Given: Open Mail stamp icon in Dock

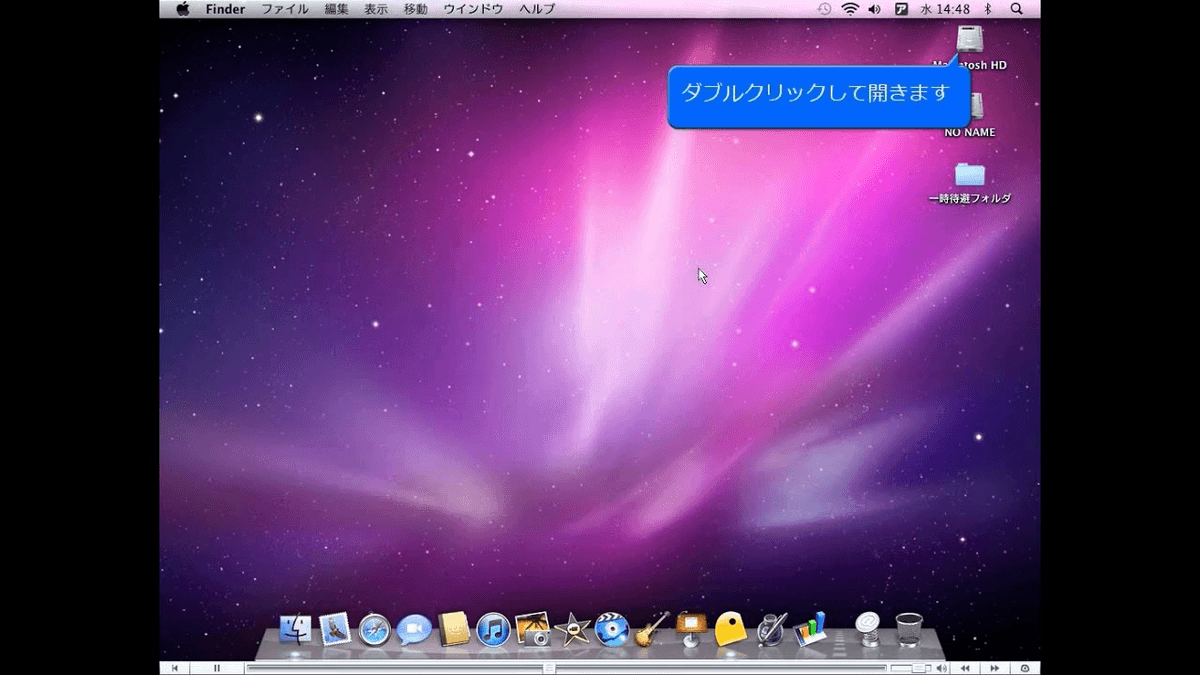Looking at the screenshot, I should tap(334, 629).
